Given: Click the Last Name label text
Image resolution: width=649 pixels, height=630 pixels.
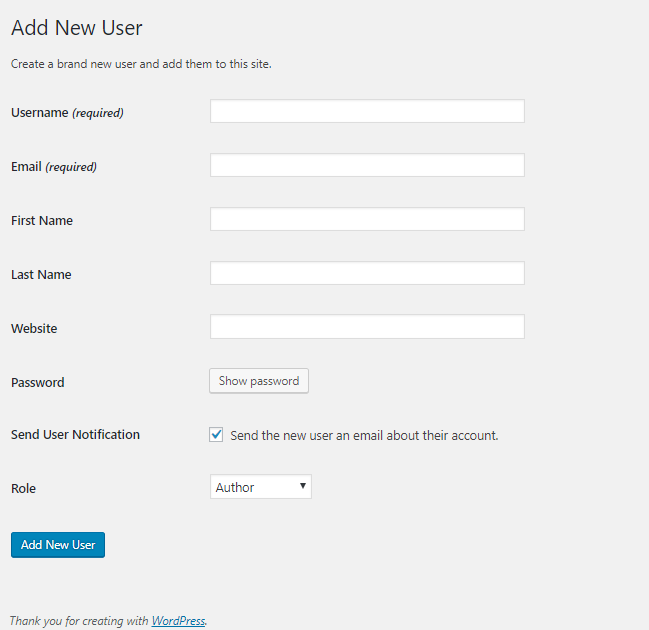Looking at the screenshot, I should [x=41, y=274].
